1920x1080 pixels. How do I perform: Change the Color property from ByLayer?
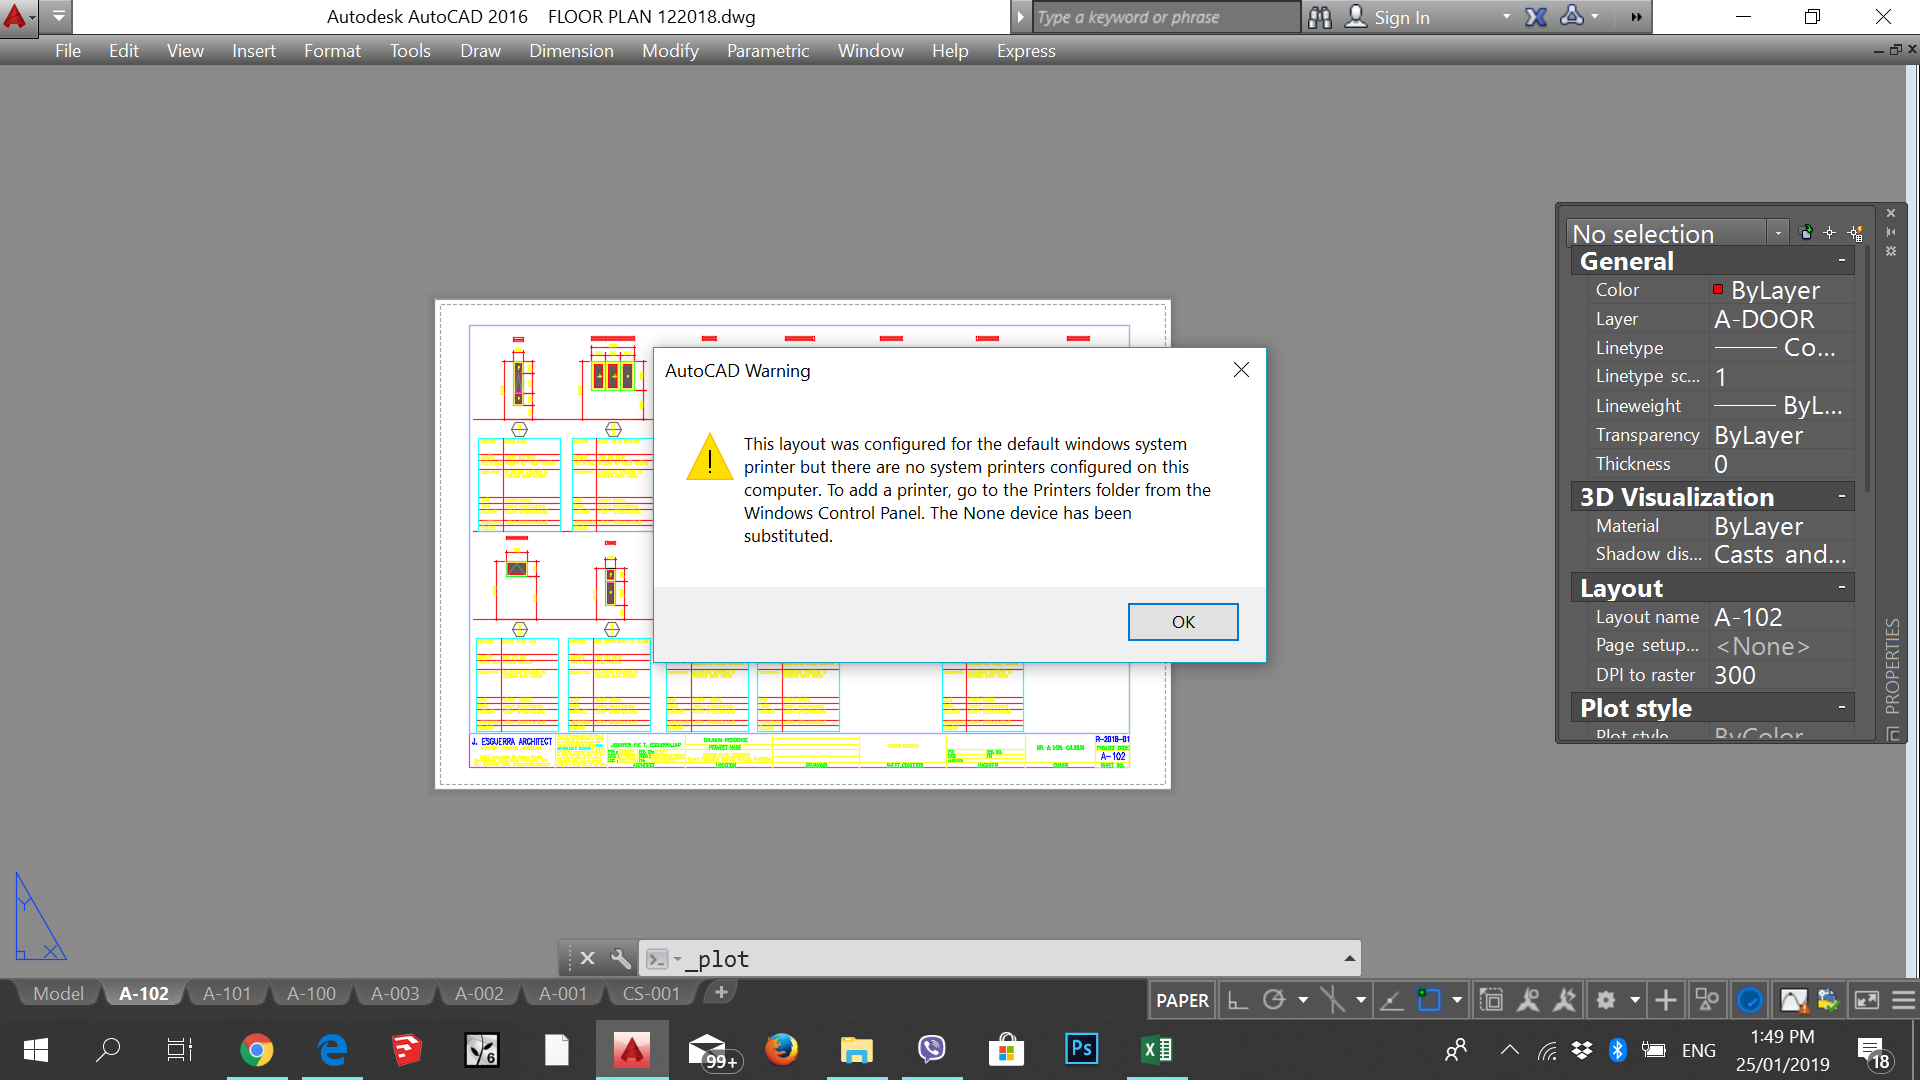pyautogui.click(x=1780, y=290)
